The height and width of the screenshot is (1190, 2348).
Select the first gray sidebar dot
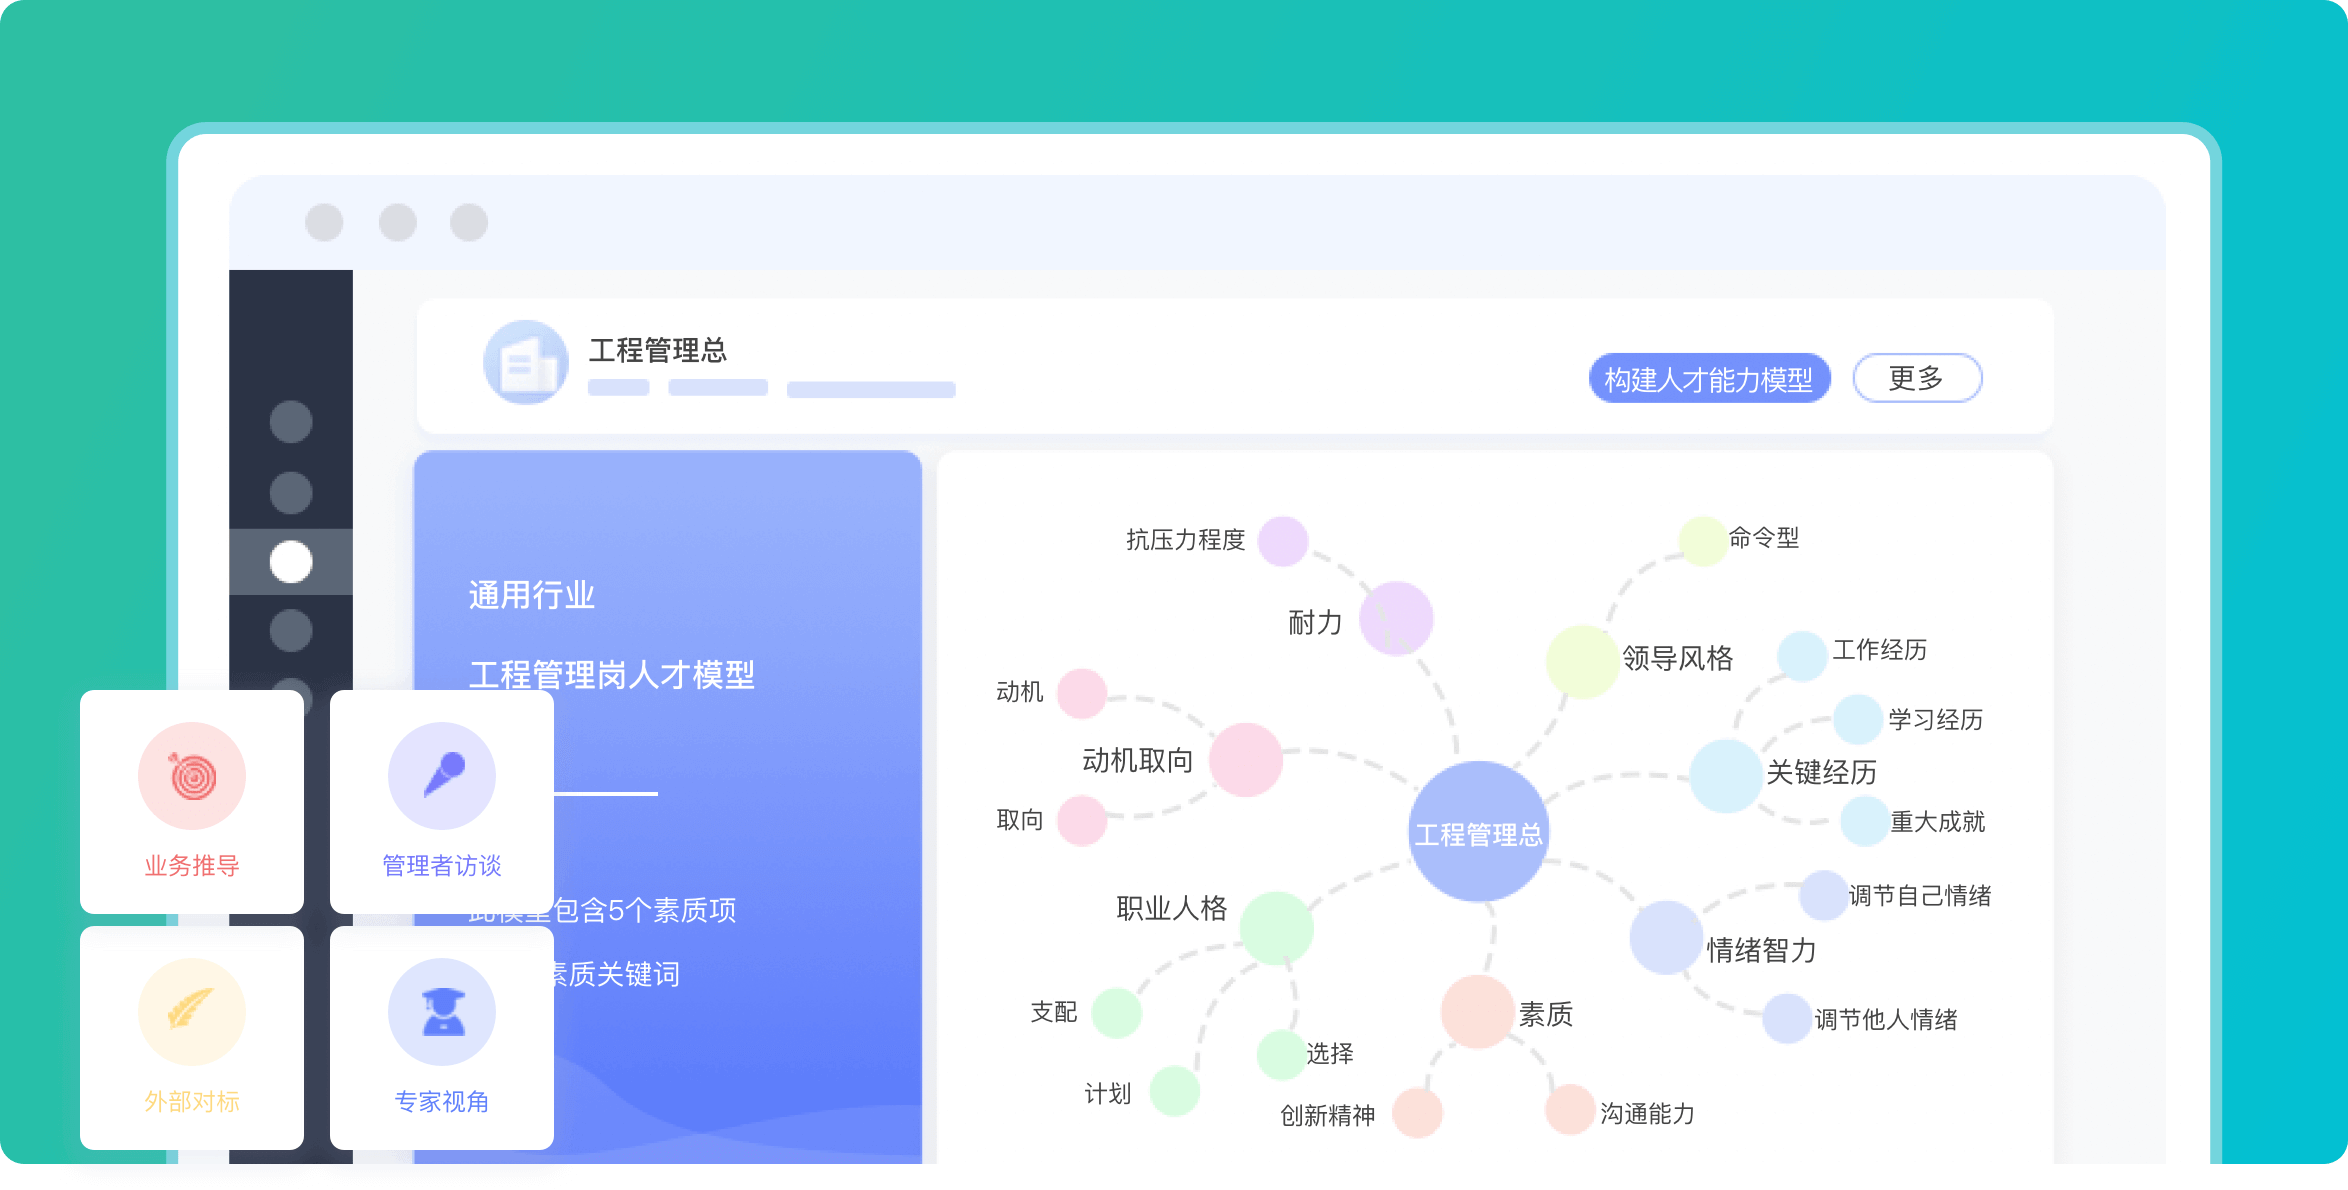click(291, 422)
